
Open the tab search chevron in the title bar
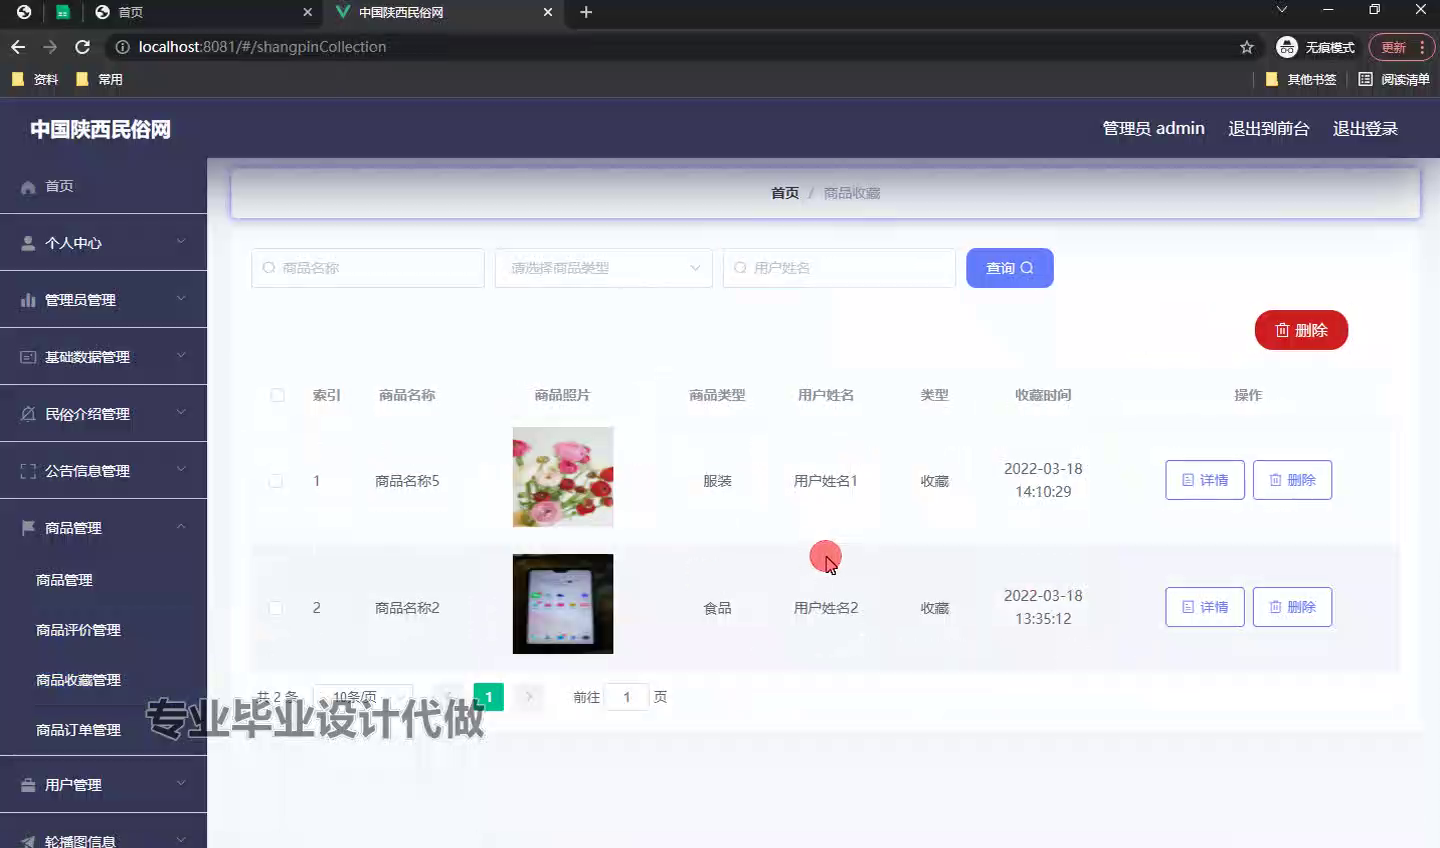(x=1281, y=9)
